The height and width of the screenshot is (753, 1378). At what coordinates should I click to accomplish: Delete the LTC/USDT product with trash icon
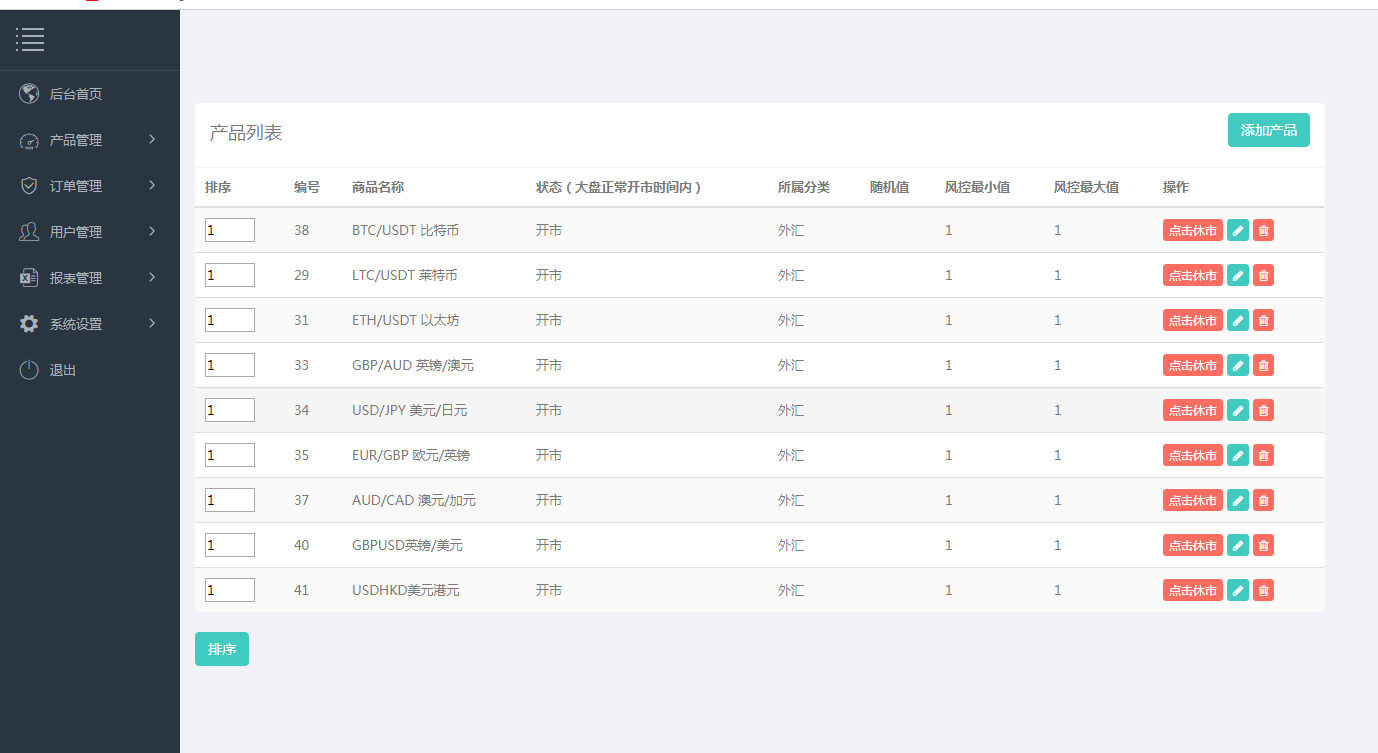pos(1263,275)
